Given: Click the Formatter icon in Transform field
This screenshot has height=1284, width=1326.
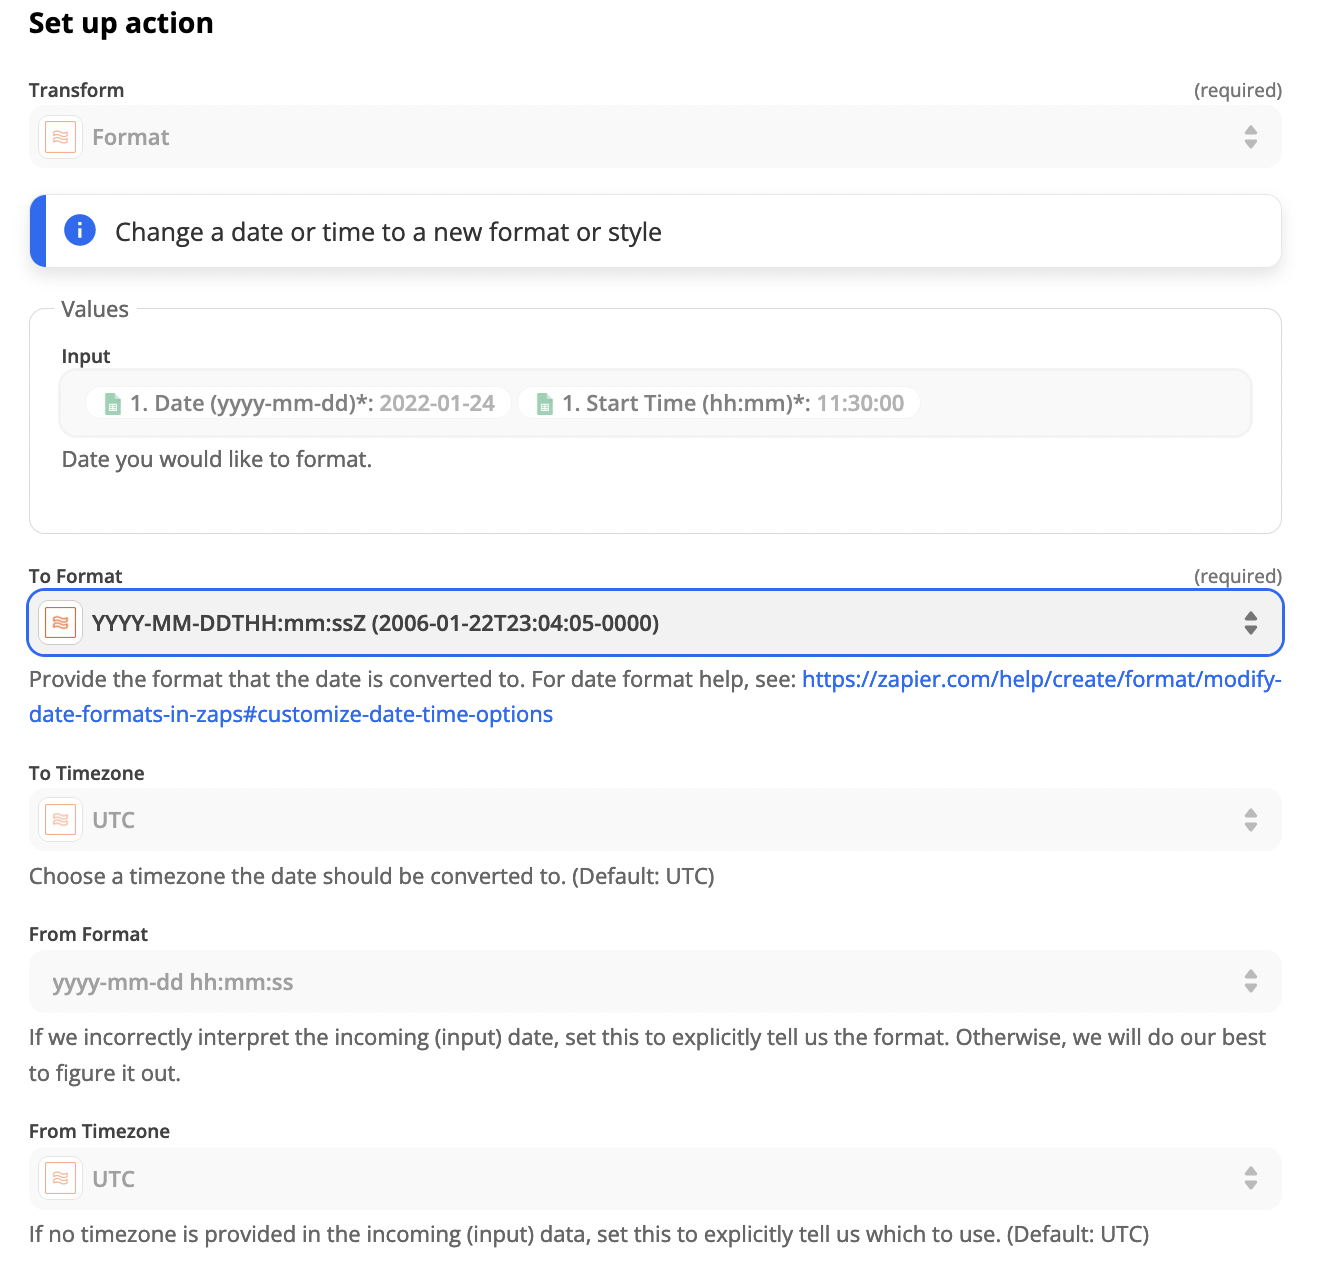Looking at the screenshot, I should click(x=60, y=137).
